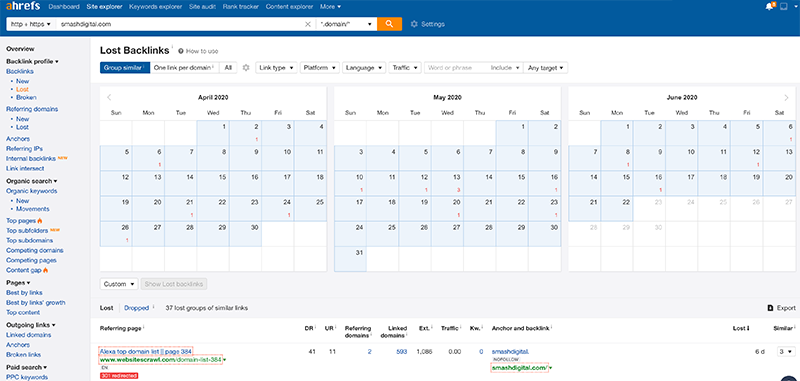The image size is (800, 381).
Task: Open the Any target dropdown
Action: (545, 68)
